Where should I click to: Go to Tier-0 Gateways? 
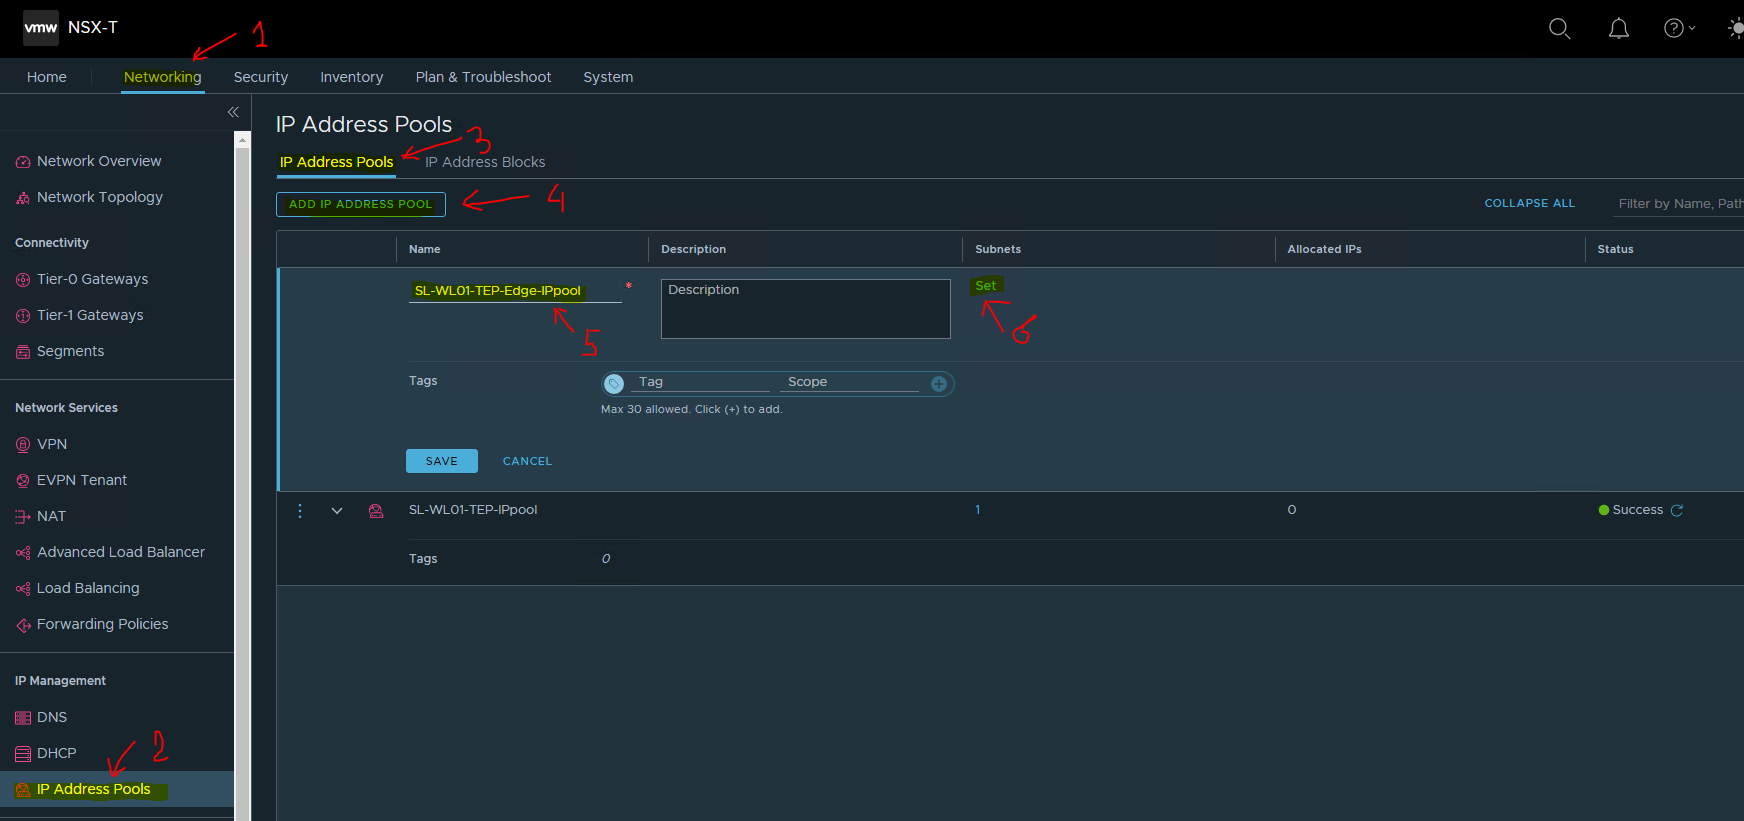coord(92,279)
